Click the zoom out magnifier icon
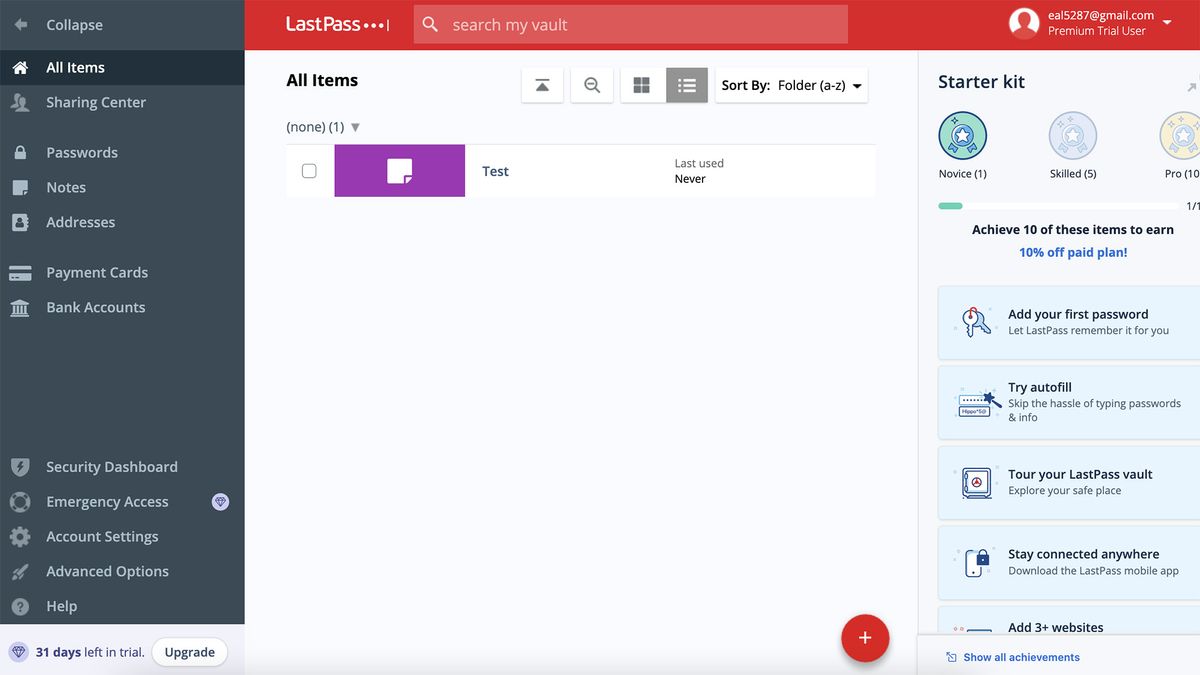The height and width of the screenshot is (675, 1200). pyautogui.click(x=591, y=85)
